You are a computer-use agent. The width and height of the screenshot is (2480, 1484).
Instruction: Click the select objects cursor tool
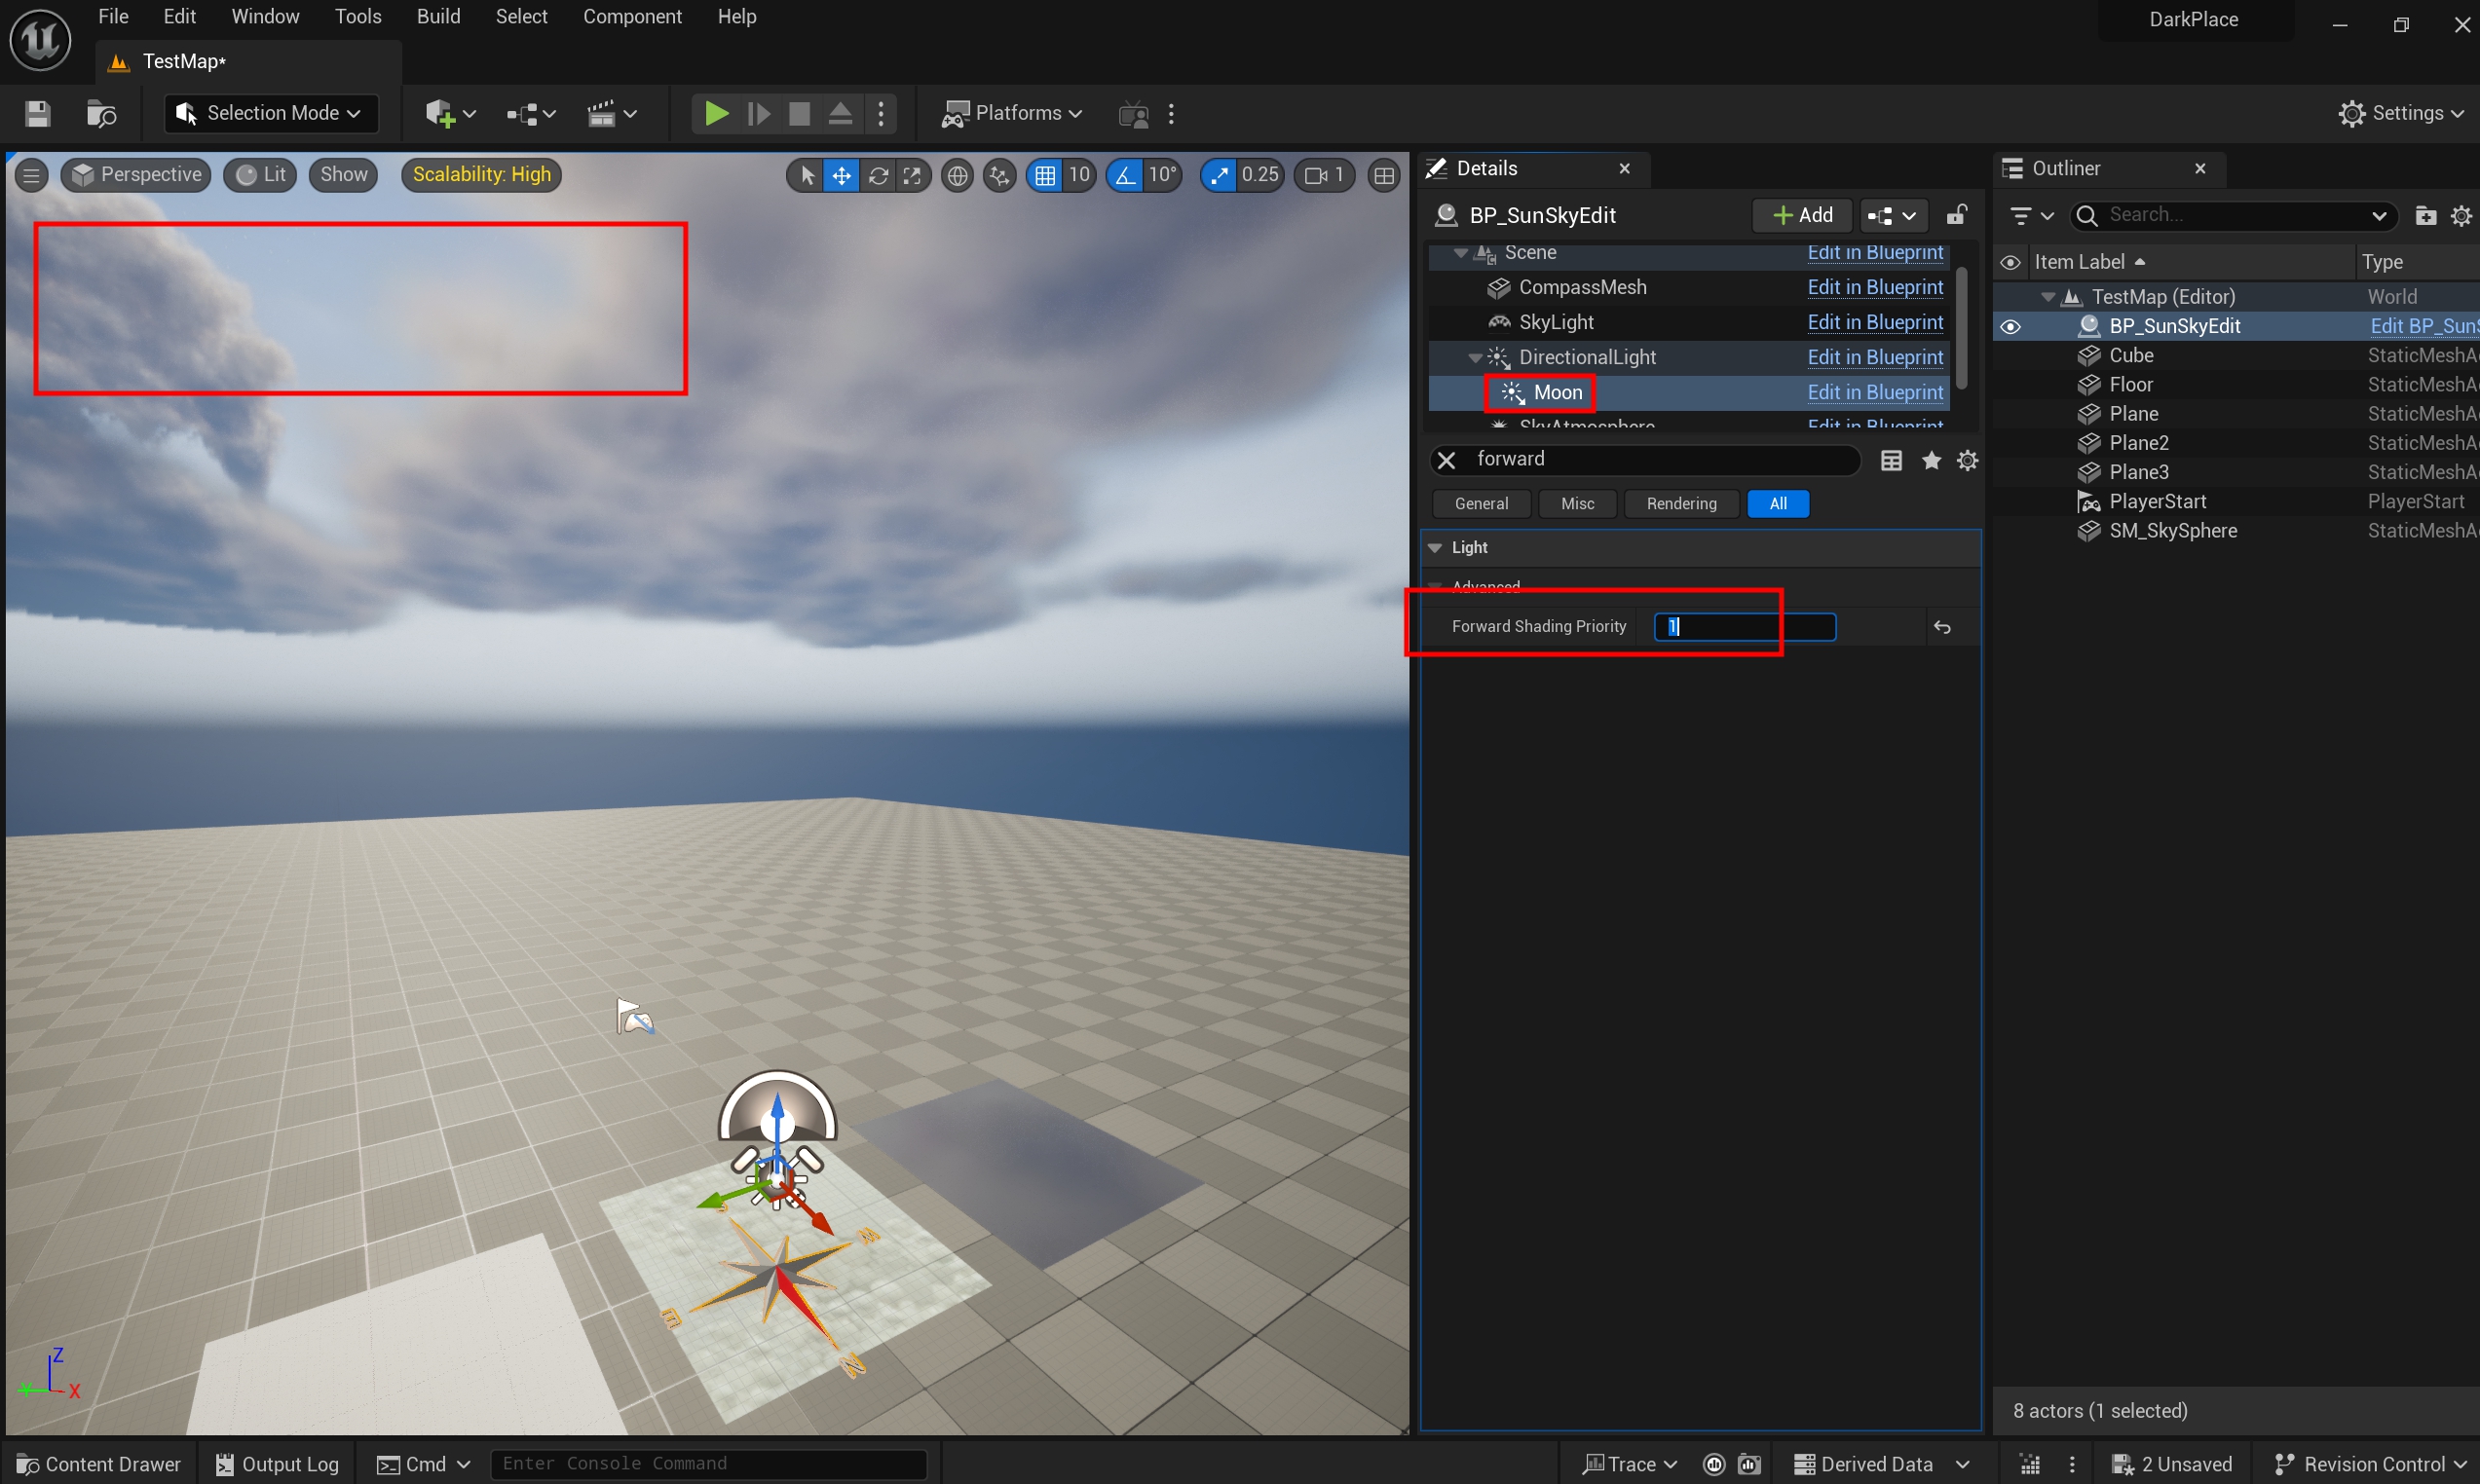(x=807, y=176)
